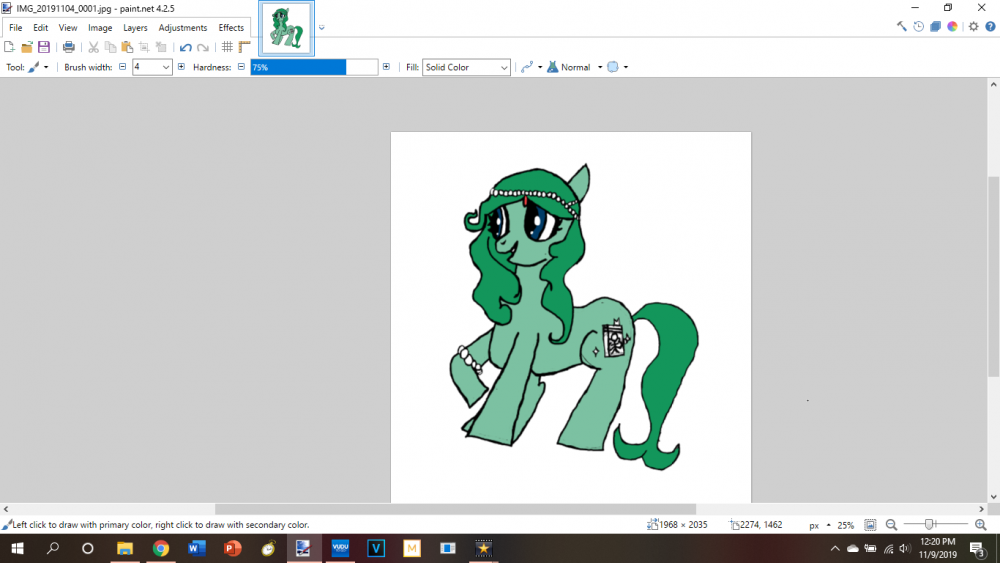Click the Copy icon
The width and height of the screenshot is (1000, 563).
pyautogui.click(x=110, y=47)
